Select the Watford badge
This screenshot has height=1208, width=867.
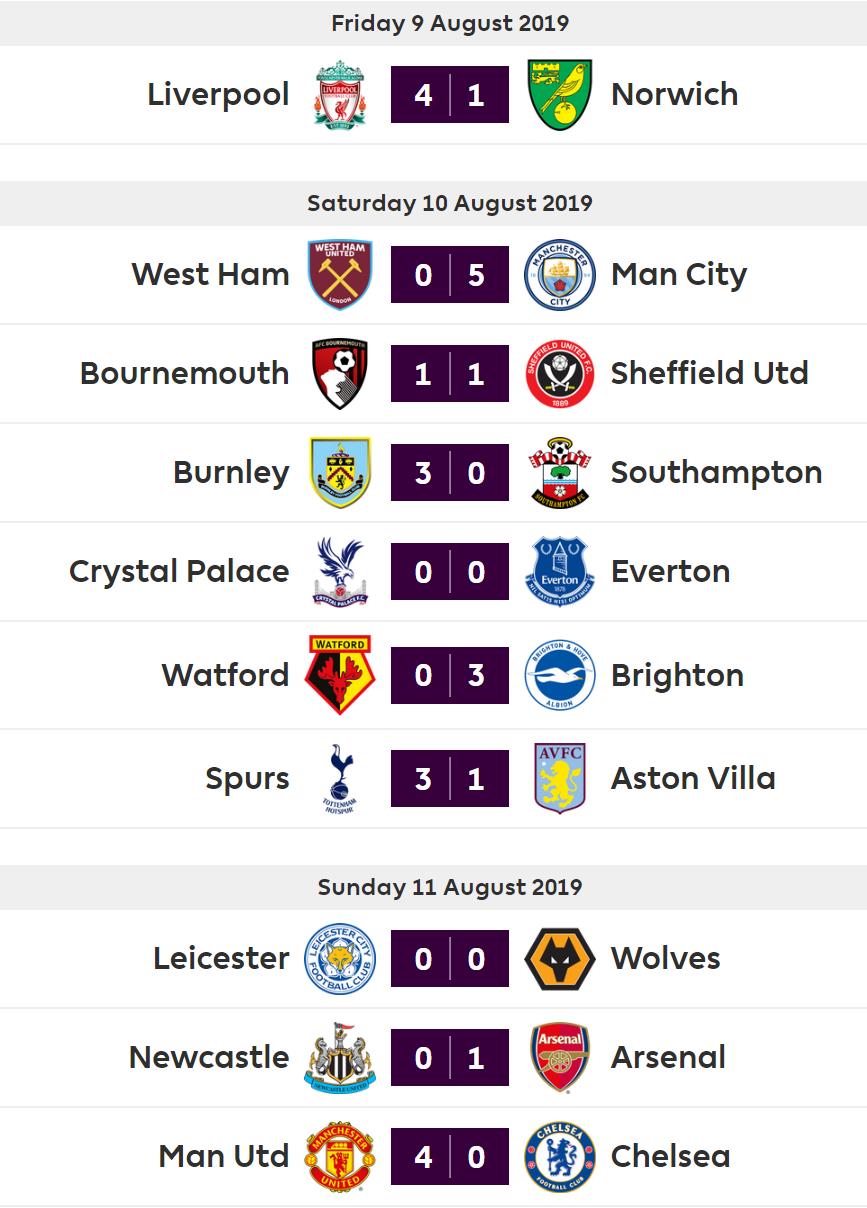pos(340,675)
